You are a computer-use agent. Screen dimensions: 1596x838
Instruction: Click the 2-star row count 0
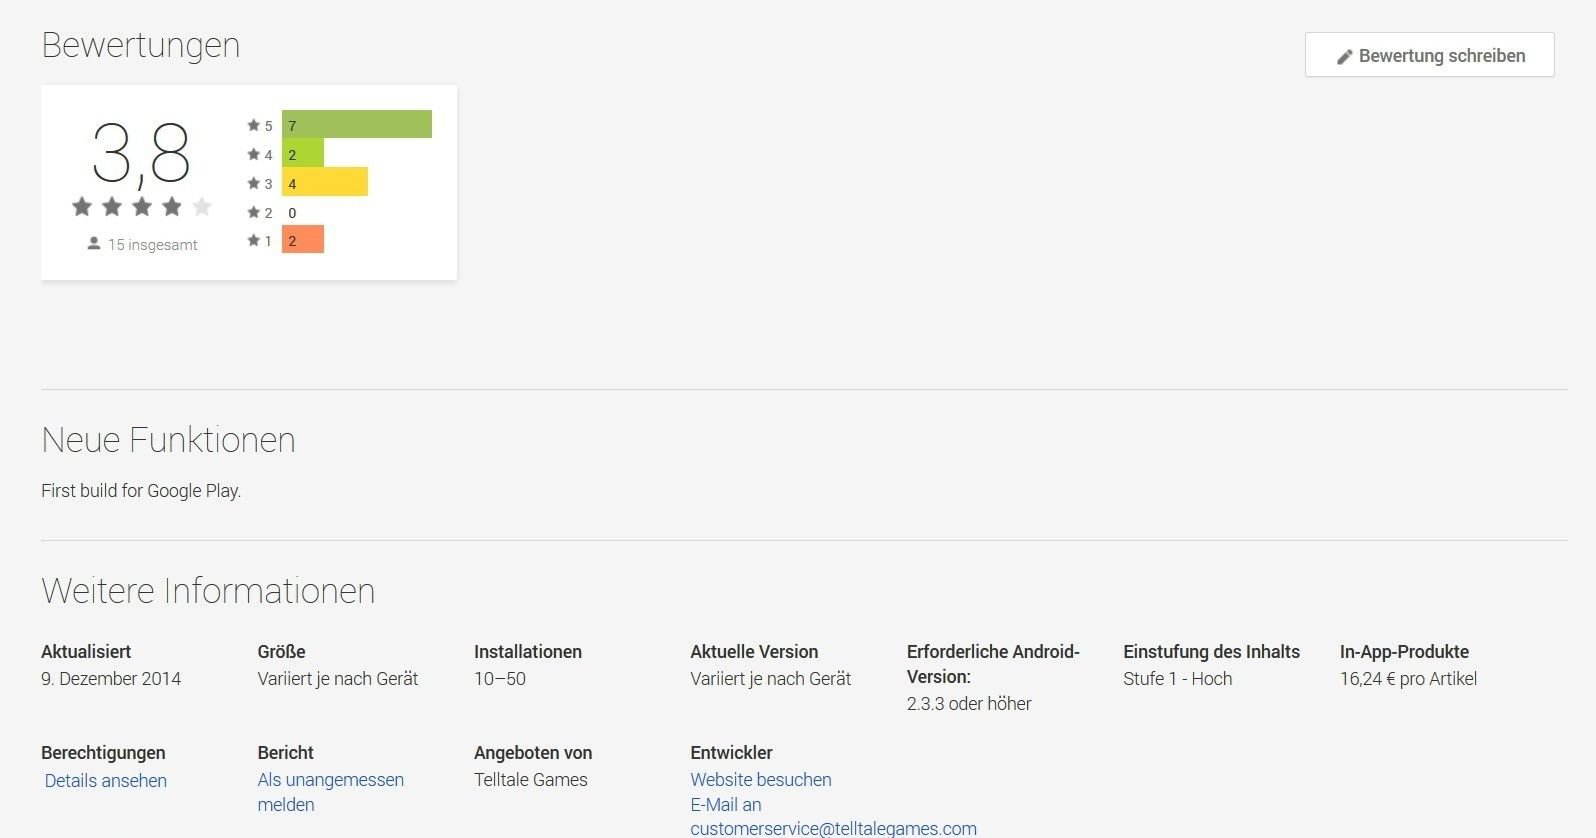tap(292, 212)
